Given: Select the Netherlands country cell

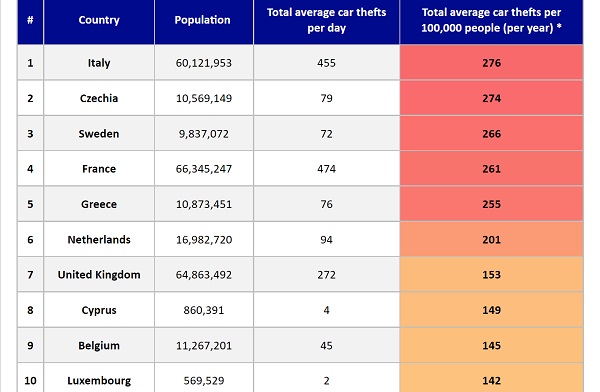Looking at the screenshot, I should click(99, 240).
